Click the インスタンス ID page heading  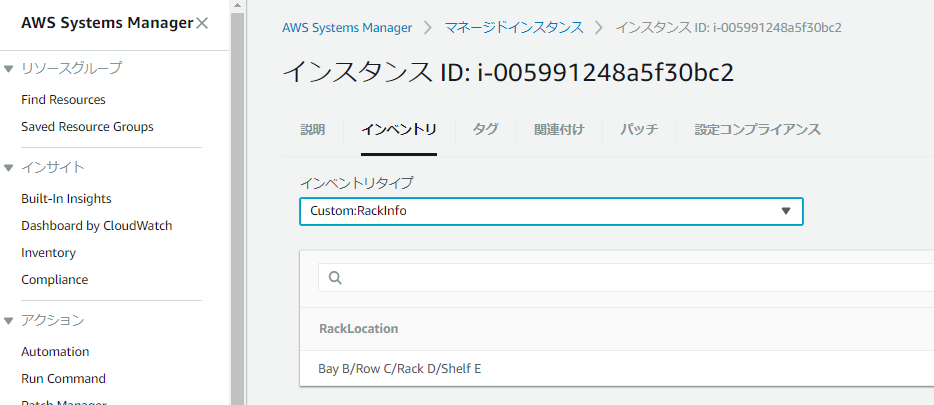[x=508, y=72]
